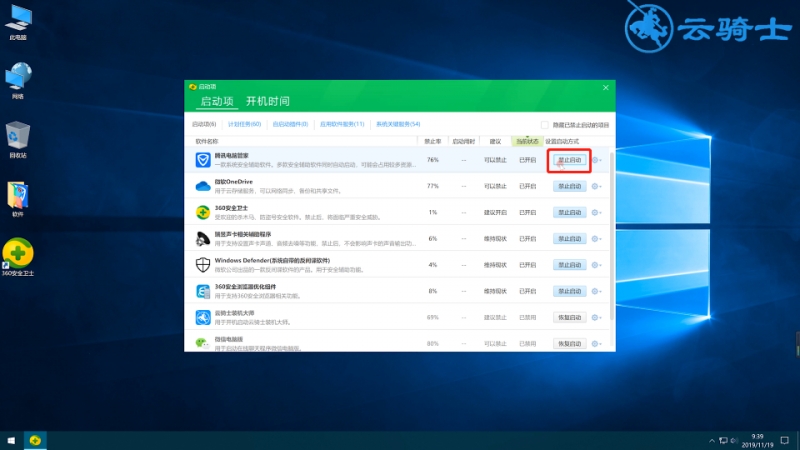Click 微软OneDrive name text
This screenshot has width=800, height=450.
[x=233, y=182]
